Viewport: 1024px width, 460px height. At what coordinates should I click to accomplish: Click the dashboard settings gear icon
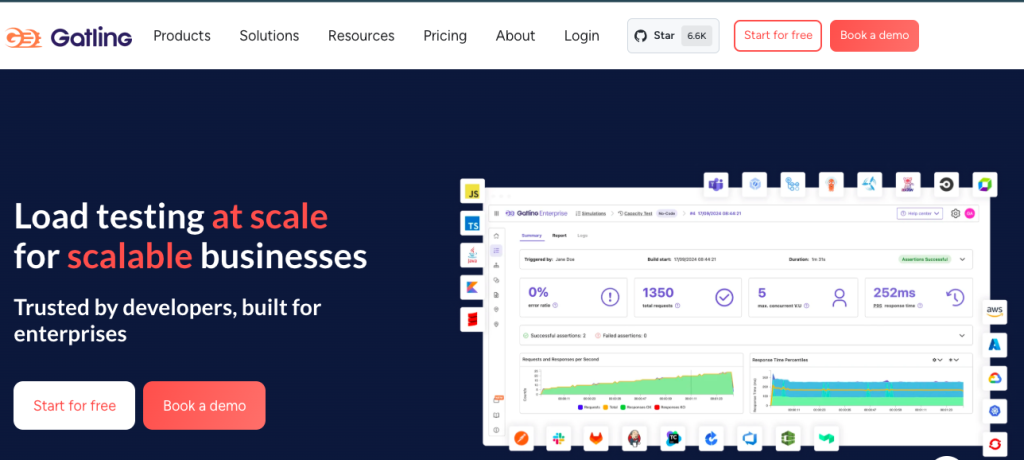coord(955,214)
